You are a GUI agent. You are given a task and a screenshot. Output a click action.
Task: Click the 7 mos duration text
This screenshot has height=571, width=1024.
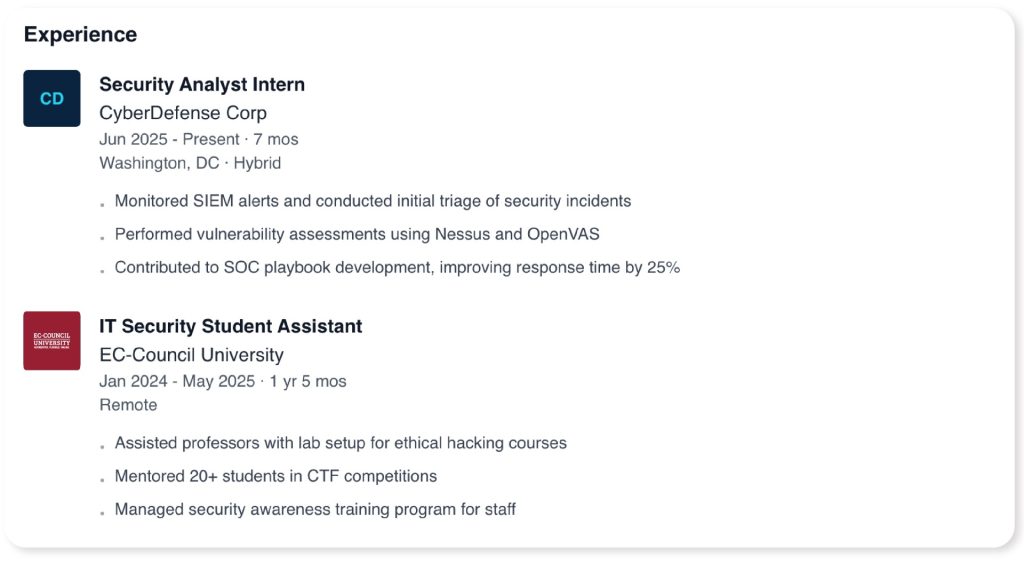tap(276, 139)
